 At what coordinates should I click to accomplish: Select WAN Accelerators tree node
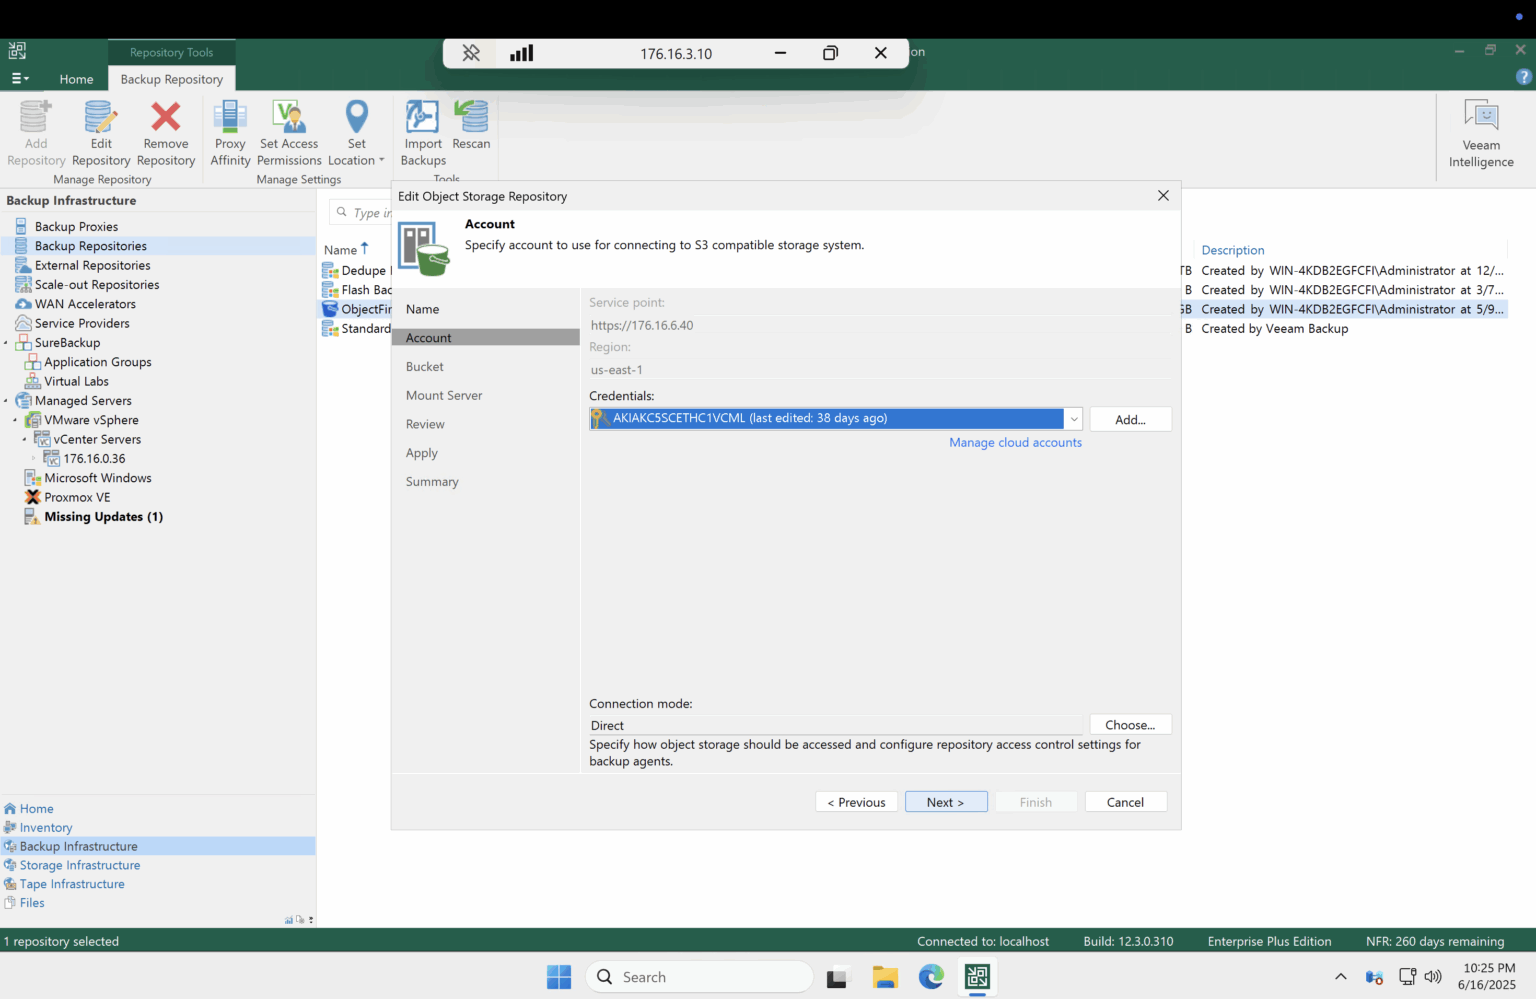85,304
